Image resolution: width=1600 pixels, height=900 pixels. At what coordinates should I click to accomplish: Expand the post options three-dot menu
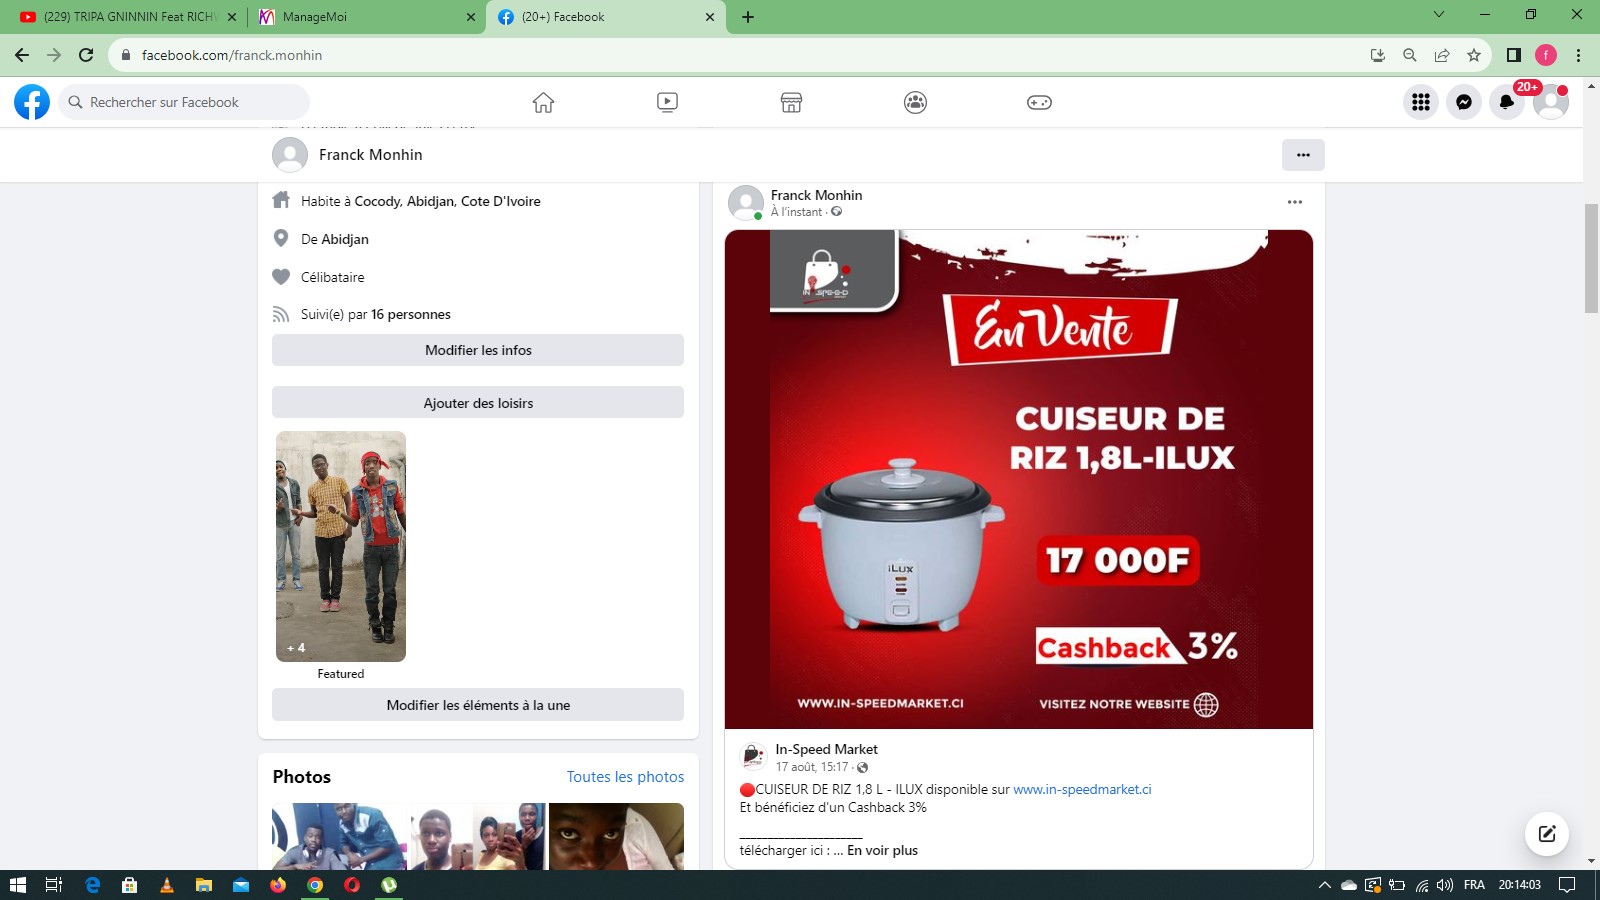(1295, 202)
